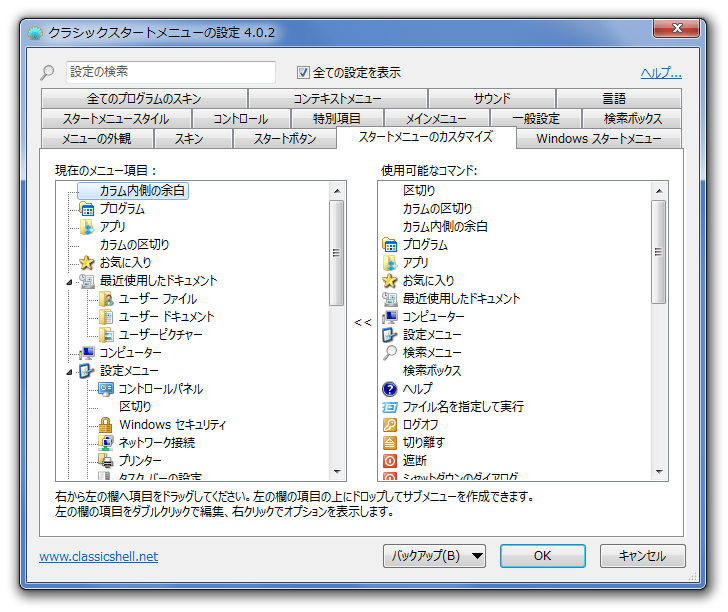Pick the 遮断 power icon

(x=390, y=461)
